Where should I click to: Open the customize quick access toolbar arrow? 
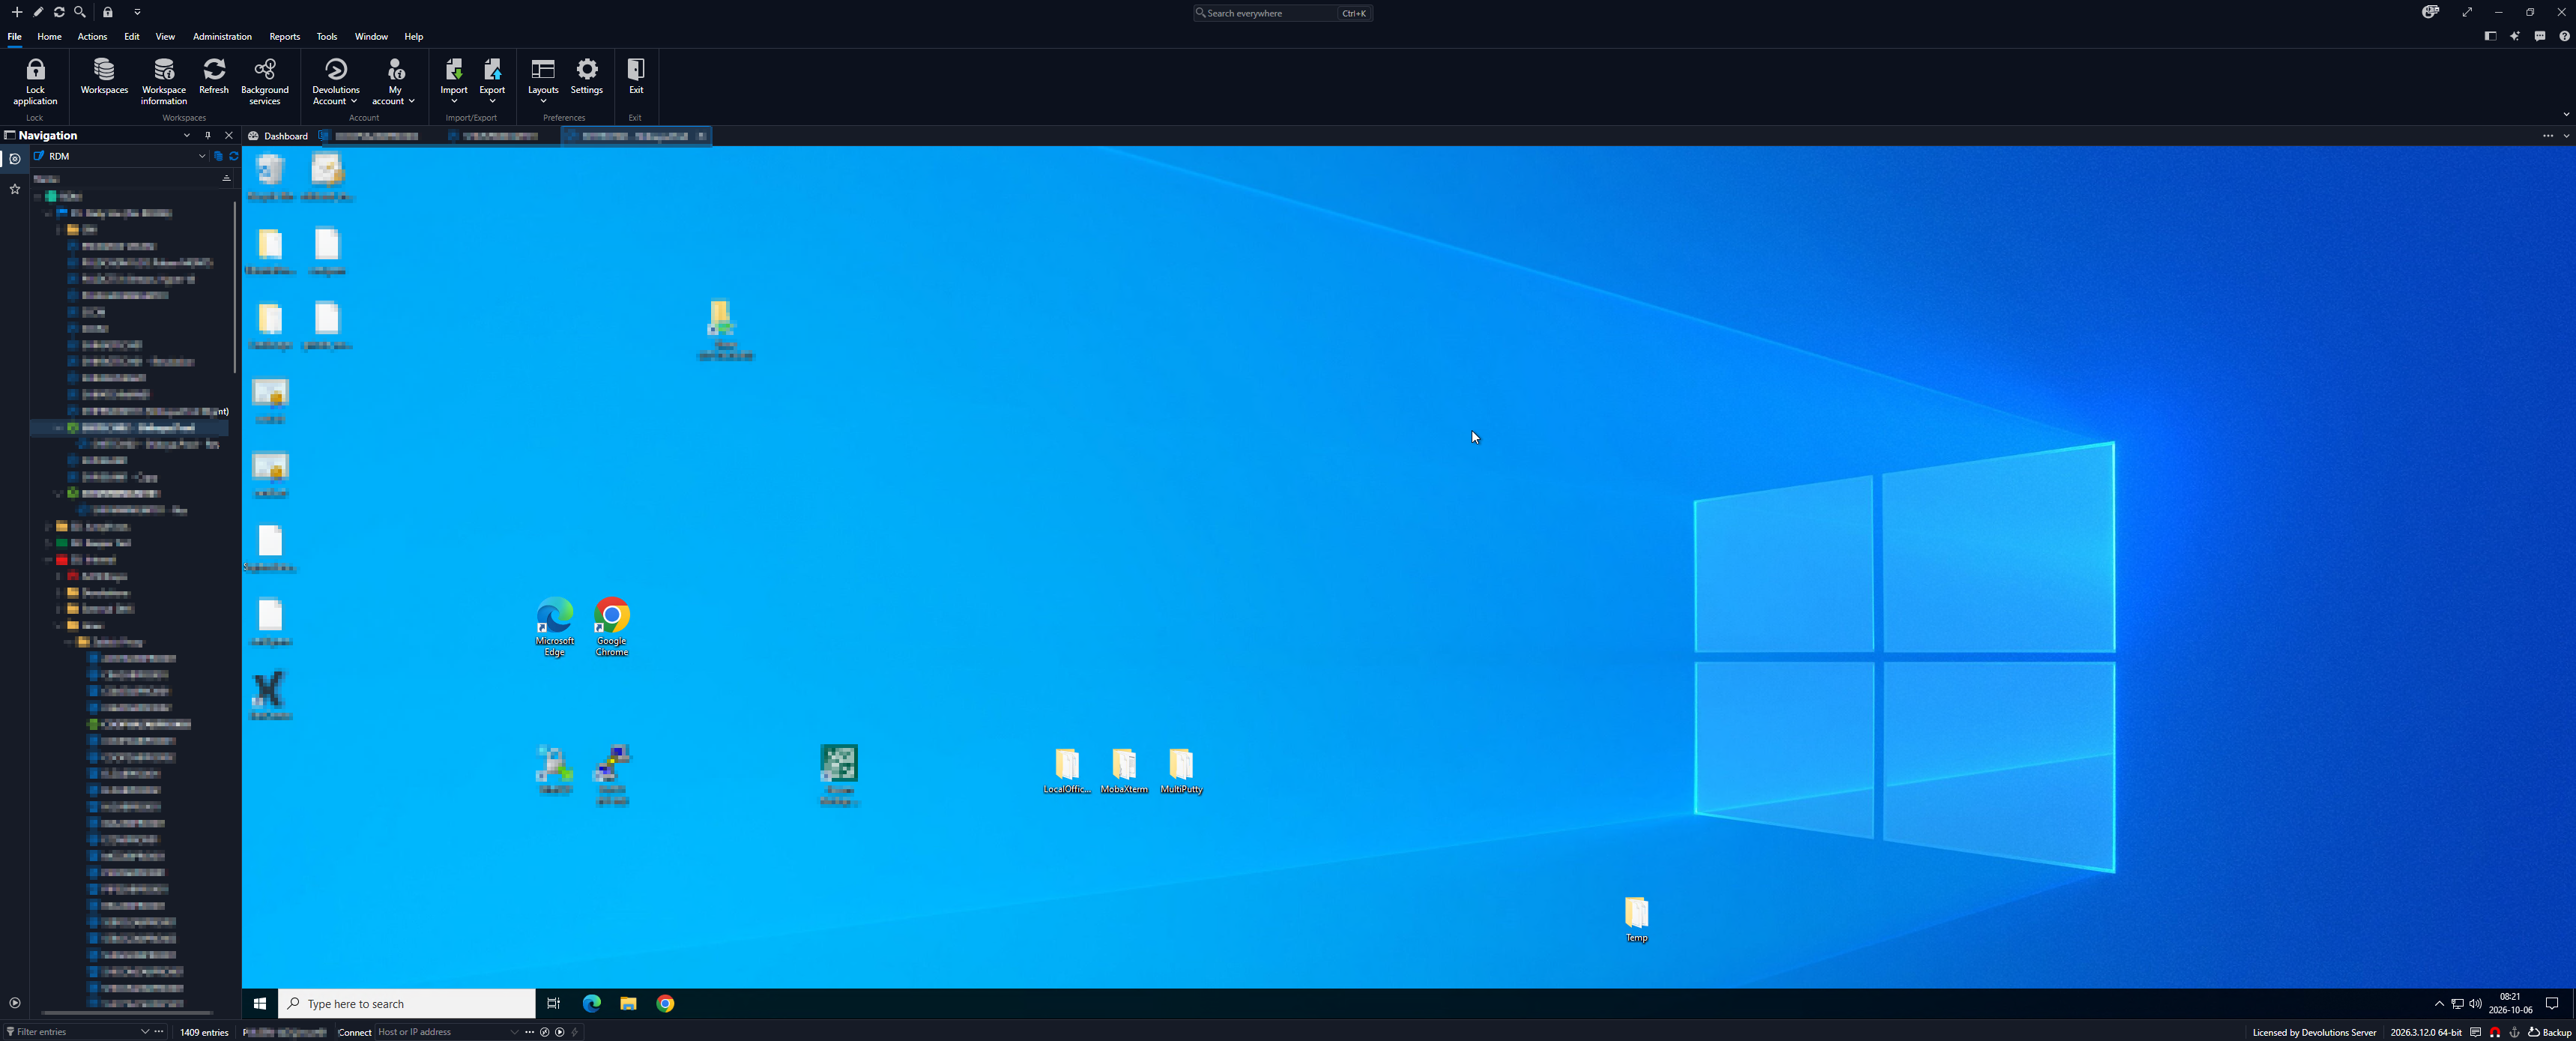[x=137, y=12]
